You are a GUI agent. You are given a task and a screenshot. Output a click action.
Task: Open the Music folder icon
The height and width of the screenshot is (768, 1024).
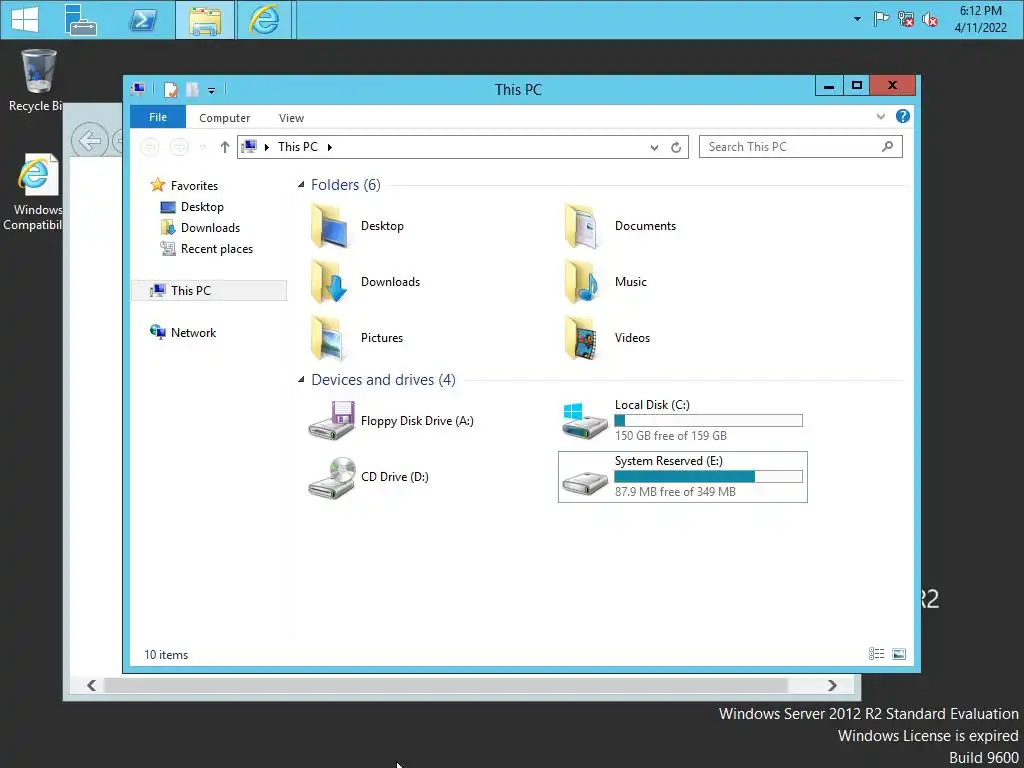583,282
